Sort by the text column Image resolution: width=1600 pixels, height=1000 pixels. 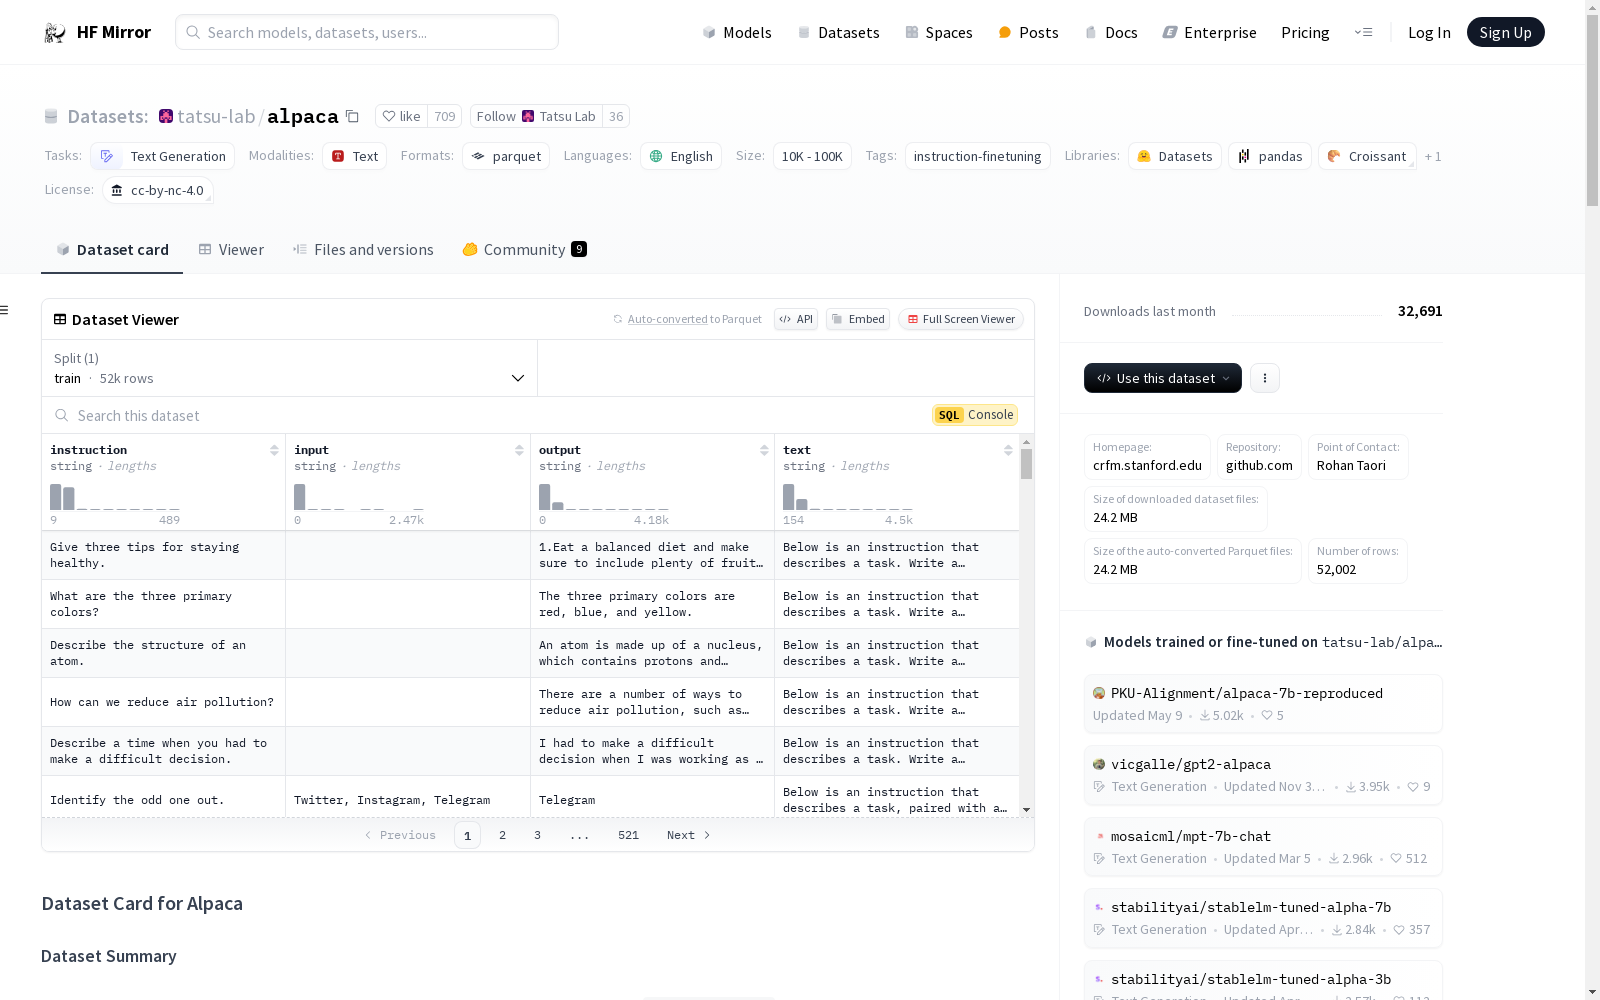pyautogui.click(x=1008, y=450)
